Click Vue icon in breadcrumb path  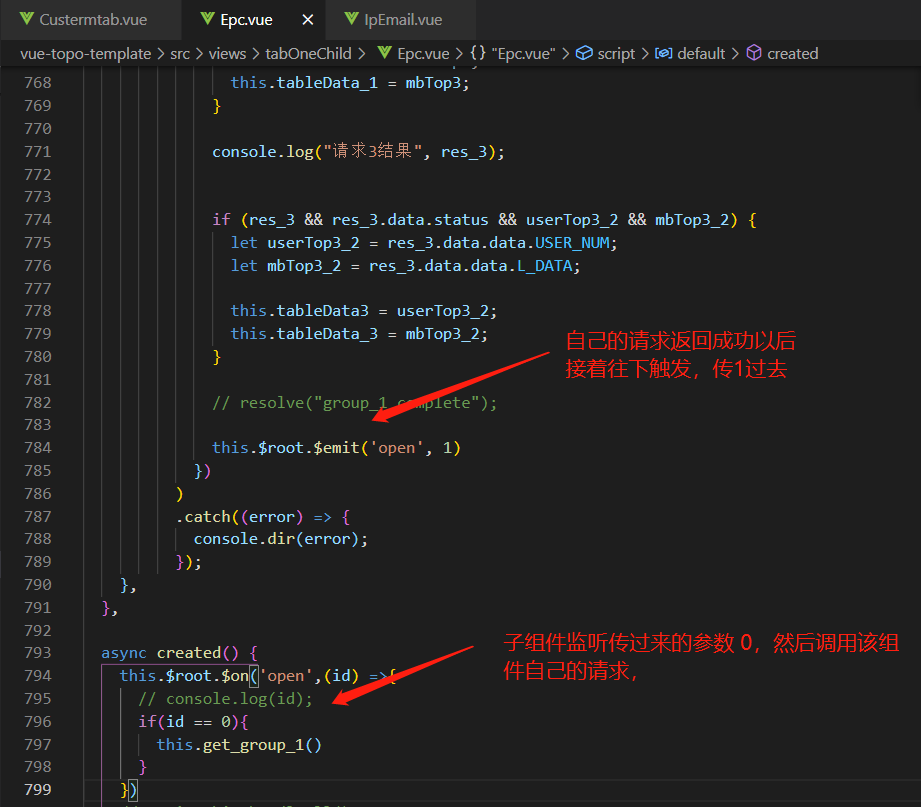385,53
